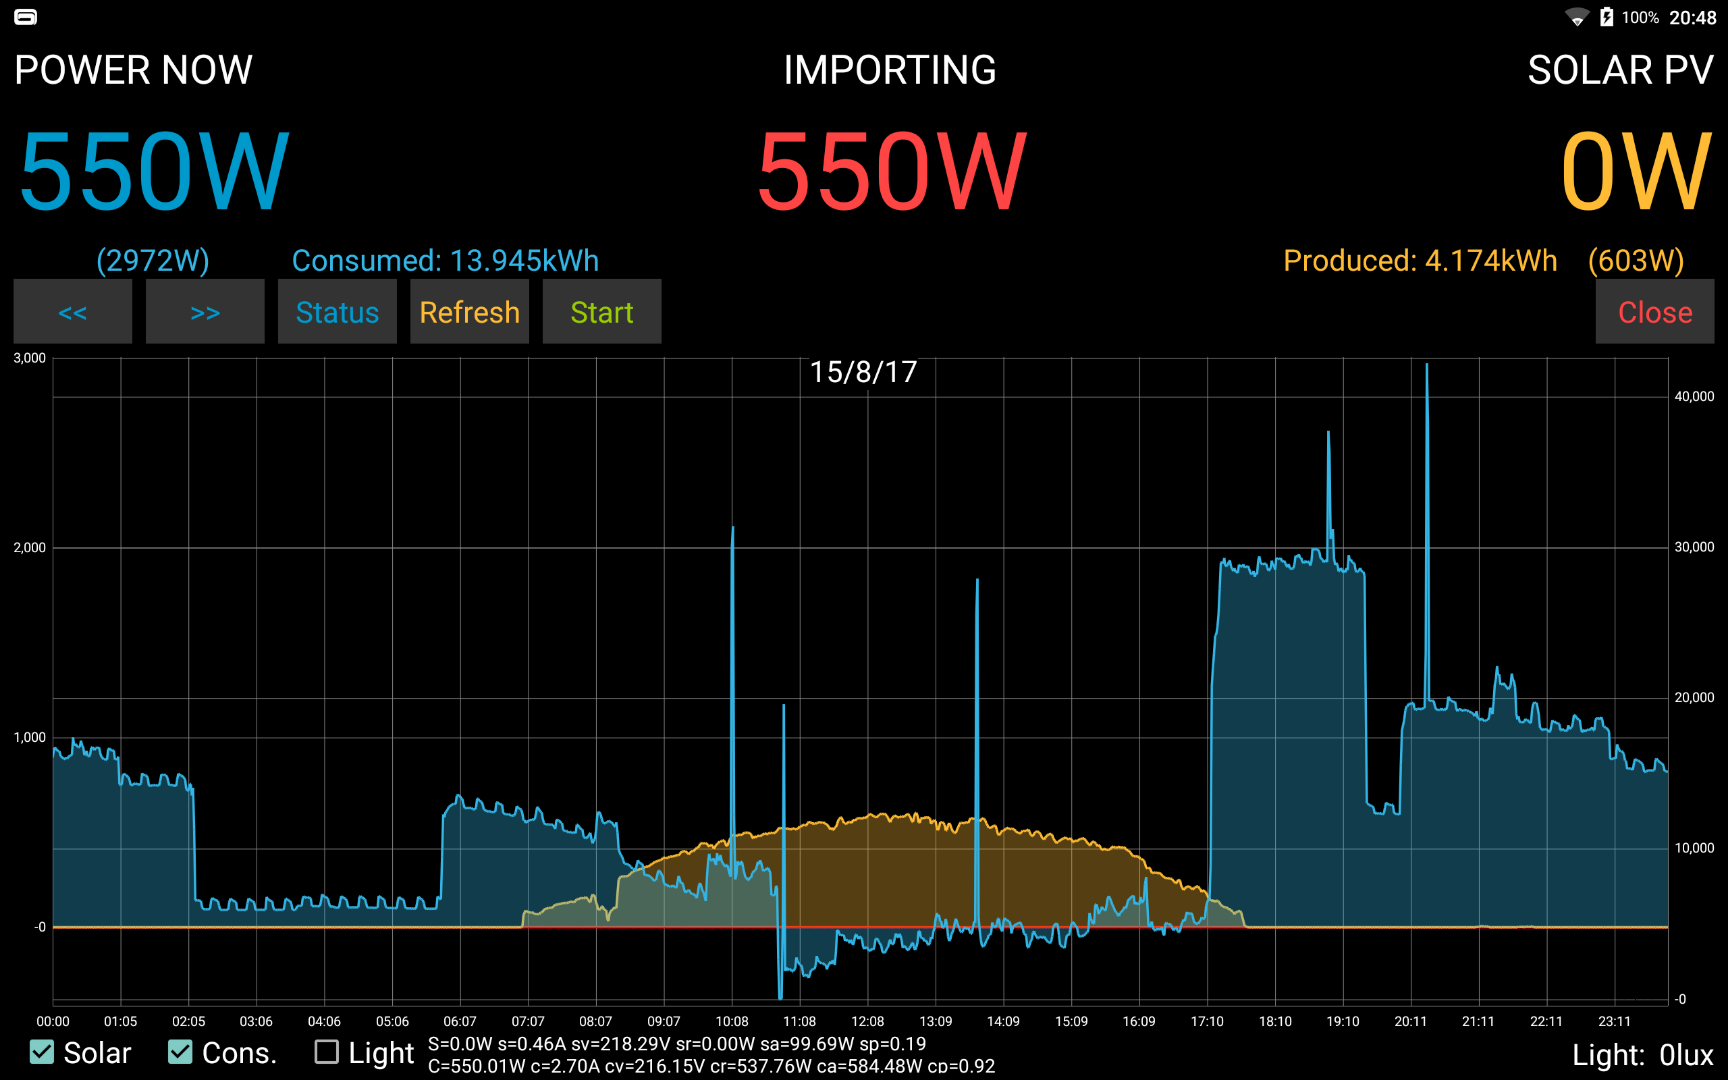The image size is (1728, 1080).
Task: Refresh the power data
Action: [469, 311]
